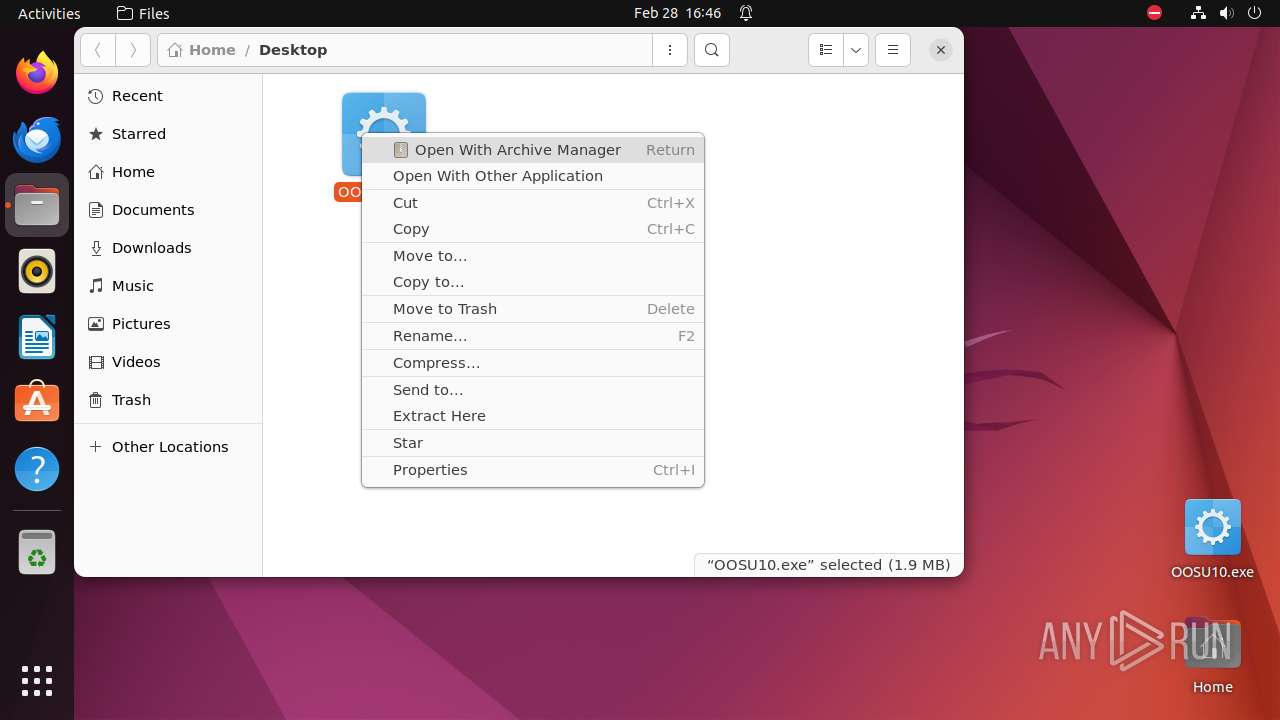The width and height of the screenshot is (1280, 720).
Task: Click the red do-not-disturb tray icon
Action: 1154,13
